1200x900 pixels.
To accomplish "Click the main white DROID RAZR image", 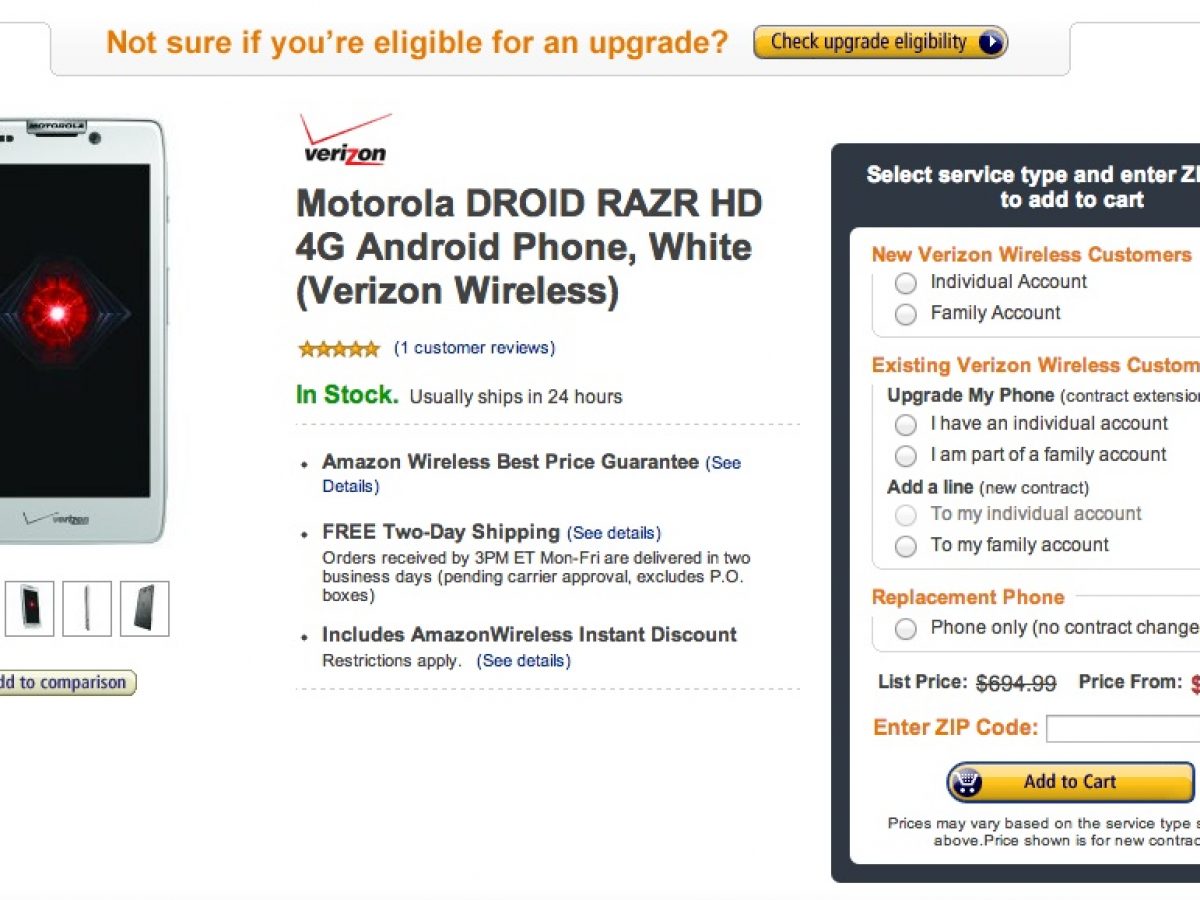I will (75, 330).
